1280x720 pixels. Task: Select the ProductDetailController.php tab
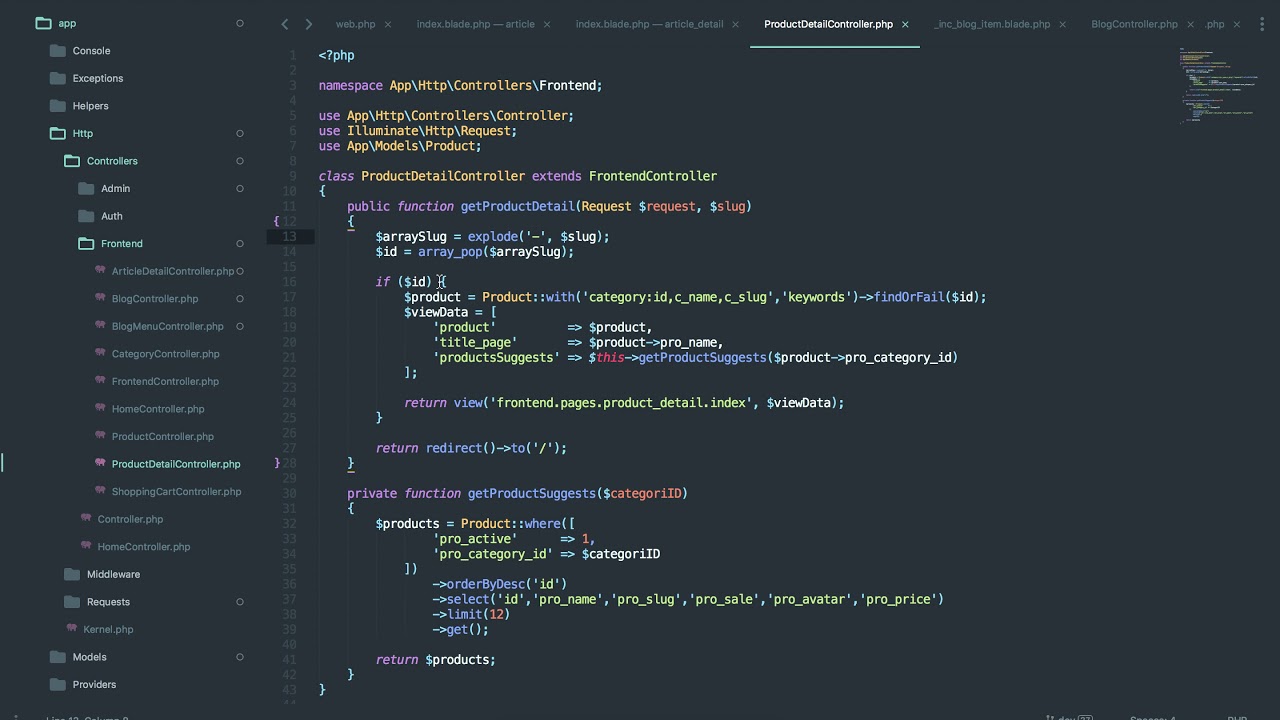[828, 24]
